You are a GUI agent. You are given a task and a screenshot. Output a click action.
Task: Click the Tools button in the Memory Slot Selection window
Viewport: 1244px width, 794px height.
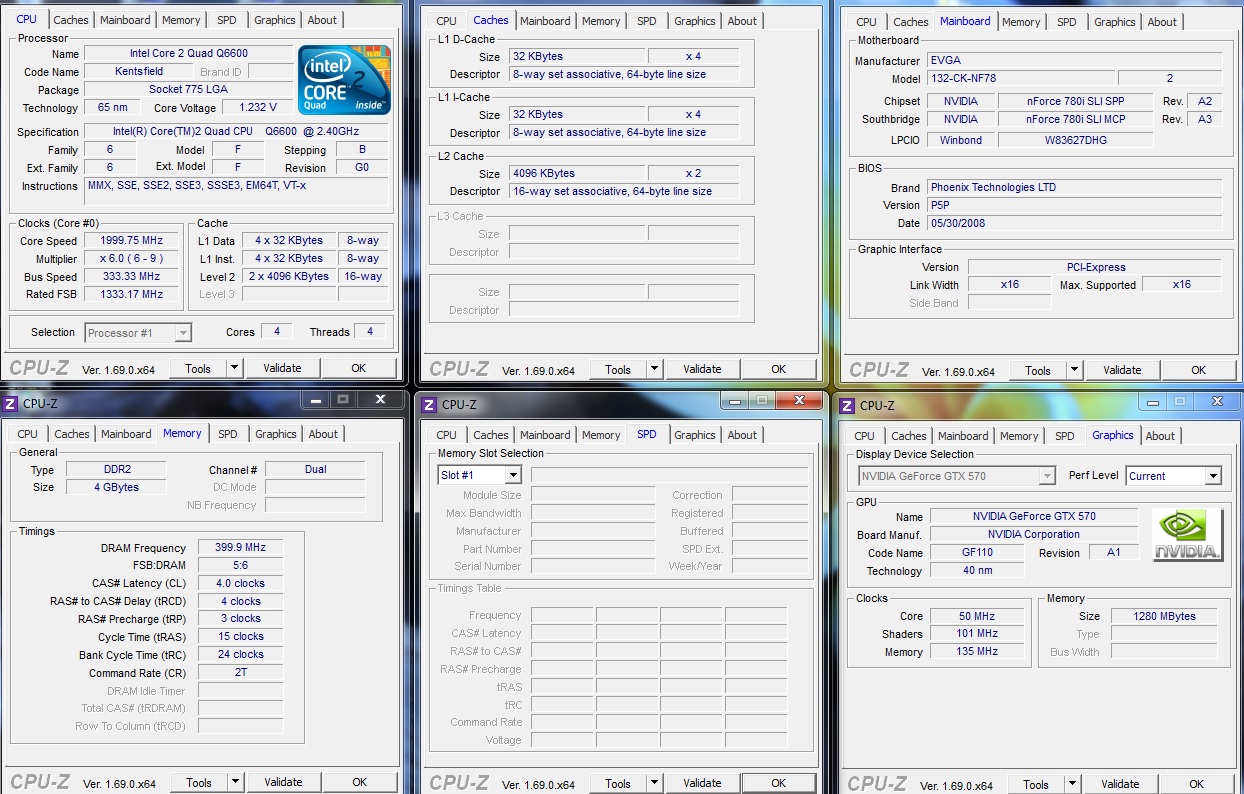tap(618, 783)
